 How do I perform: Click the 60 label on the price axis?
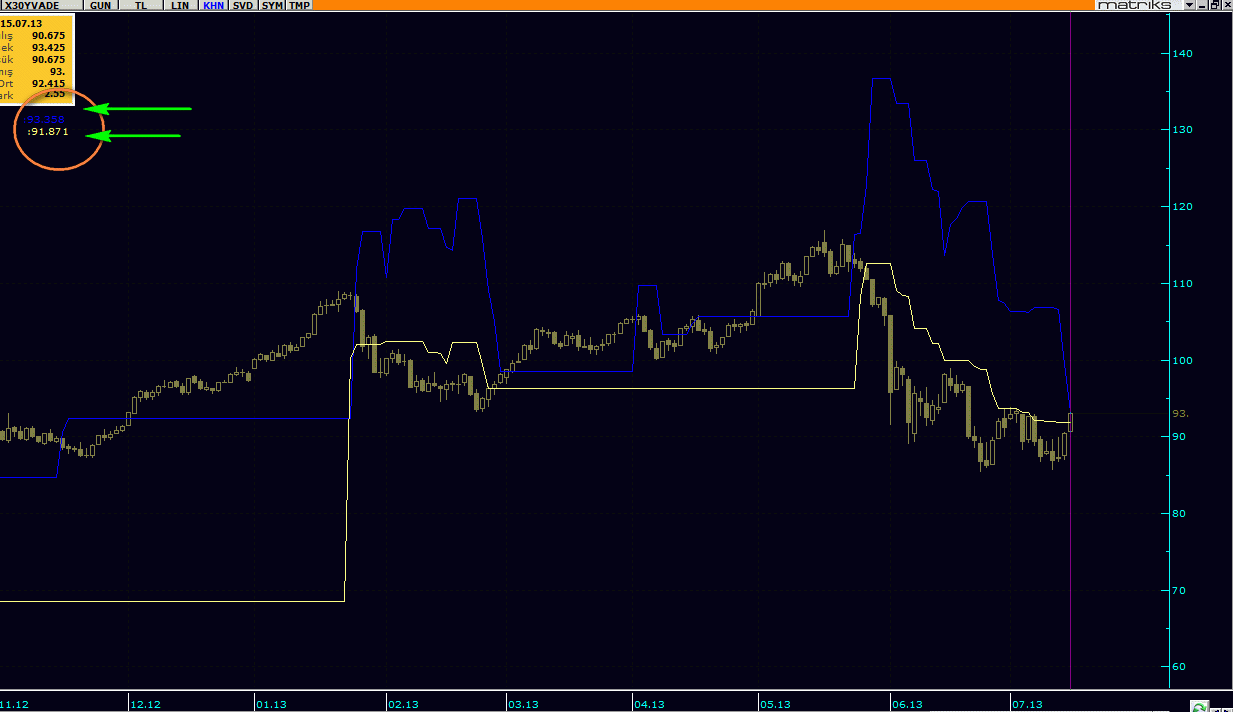[x=1180, y=667]
